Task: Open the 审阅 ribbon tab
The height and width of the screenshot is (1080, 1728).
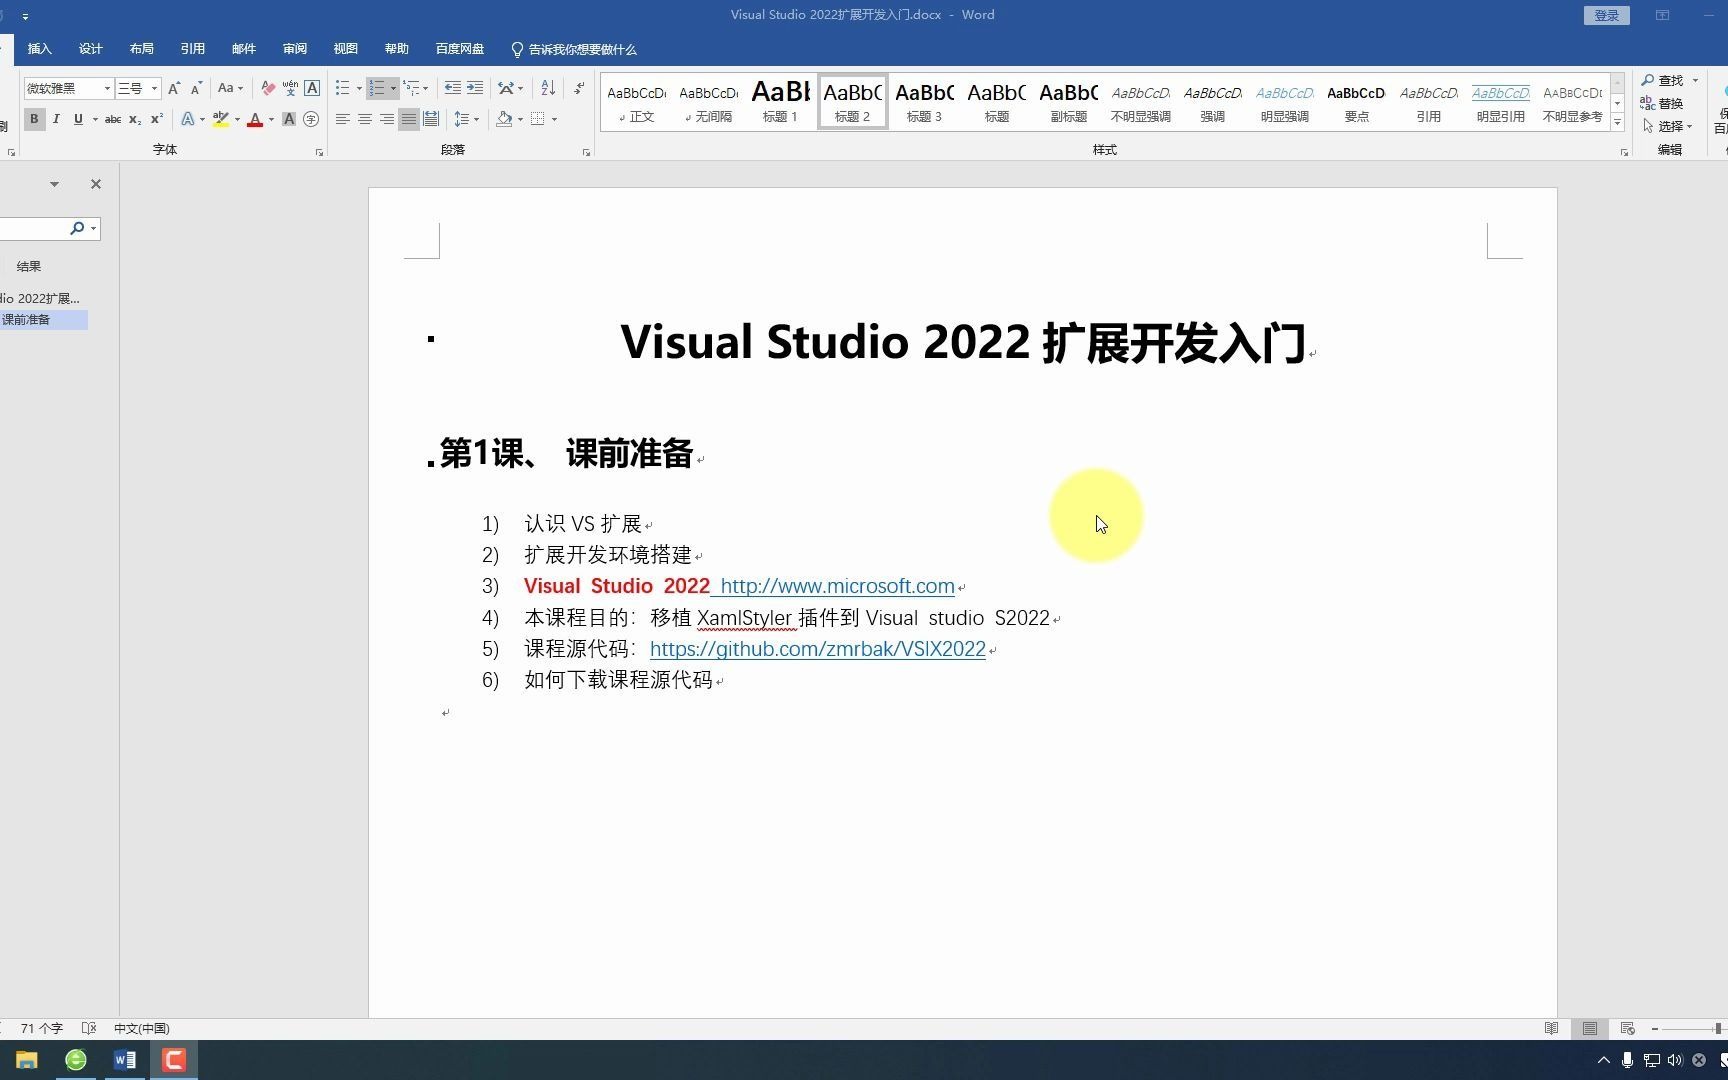Action: [x=295, y=48]
